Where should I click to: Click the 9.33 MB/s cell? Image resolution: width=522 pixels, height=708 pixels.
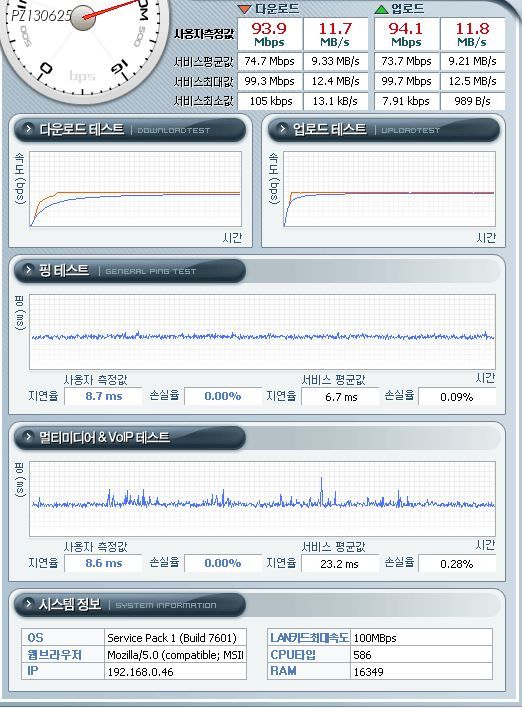coord(336,61)
